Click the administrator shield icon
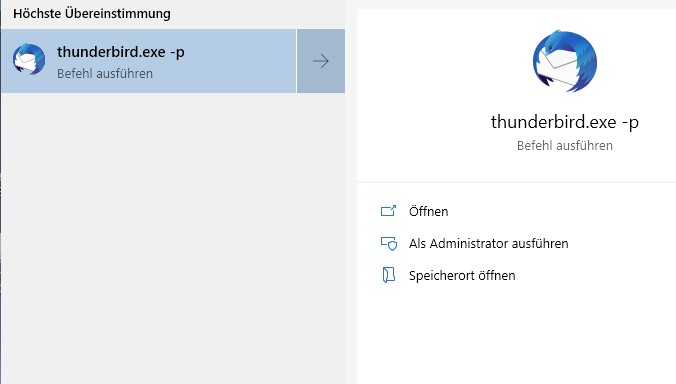 click(x=389, y=244)
